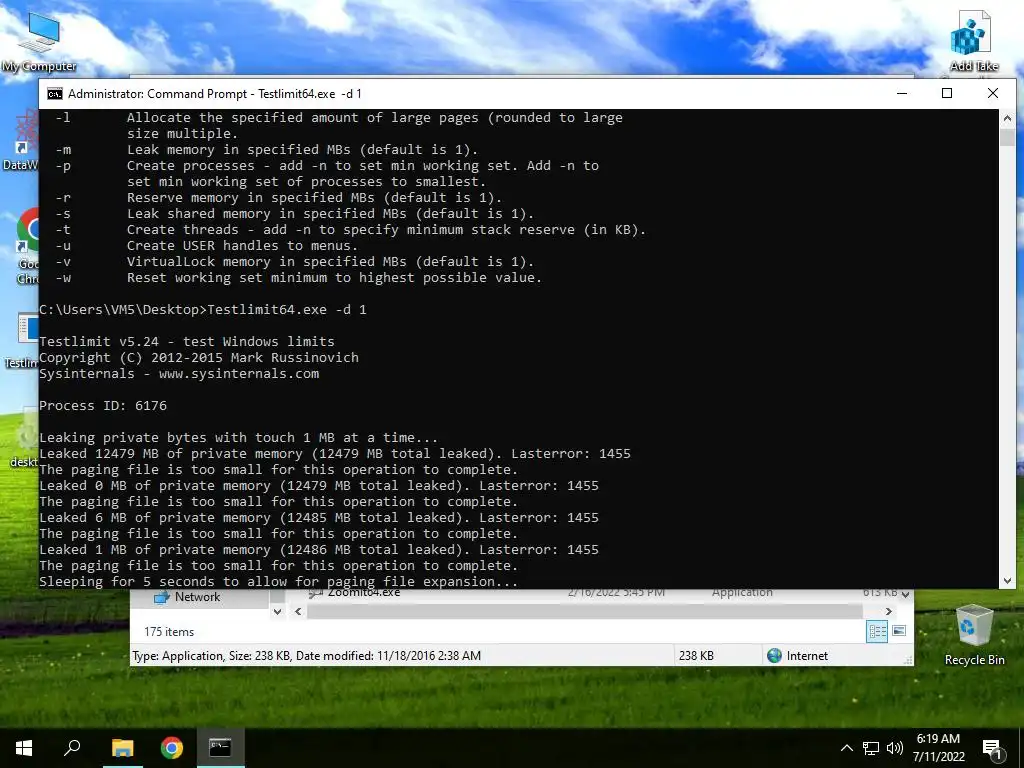1024x768 pixels.
Task: Click the 'Testlimit64.exe -d 1' command line
Action: 287,310
